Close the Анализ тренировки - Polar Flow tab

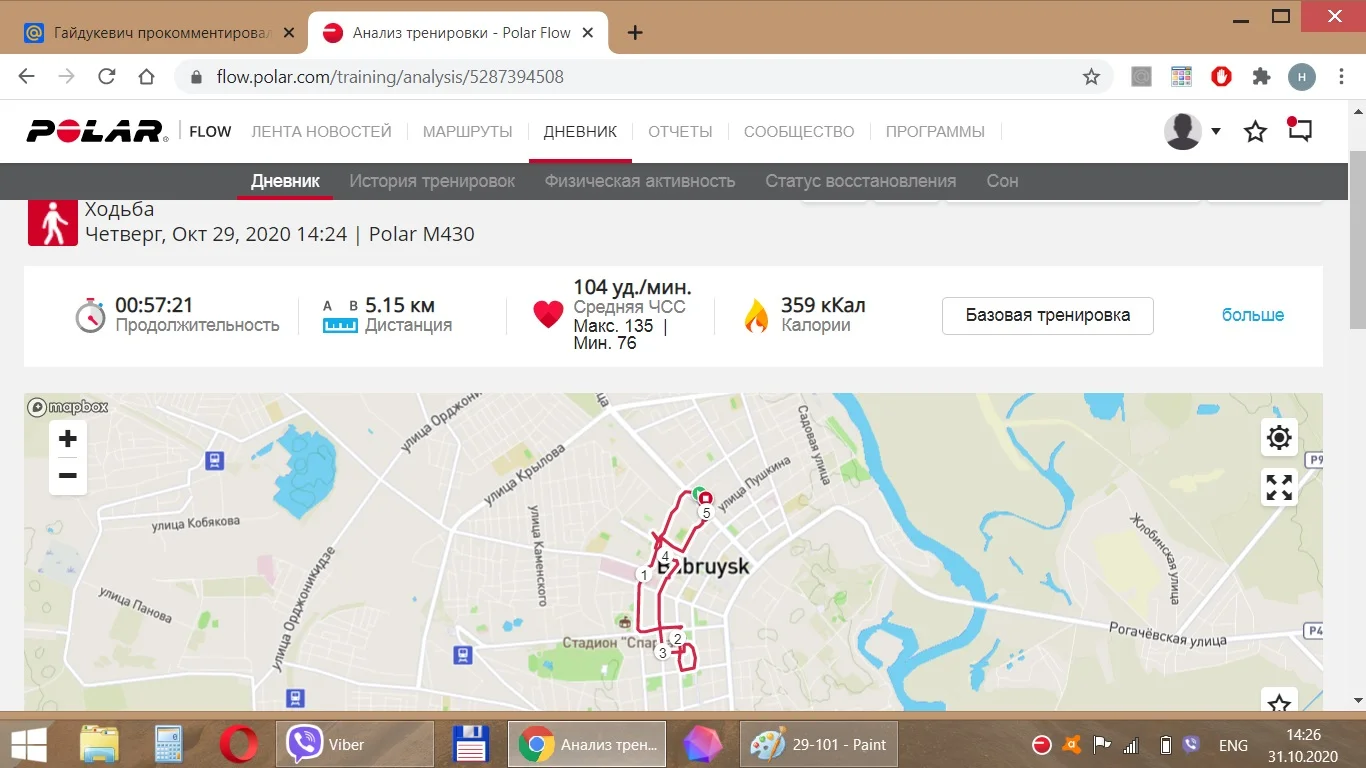pyautogui.click(x=588, y=33)
